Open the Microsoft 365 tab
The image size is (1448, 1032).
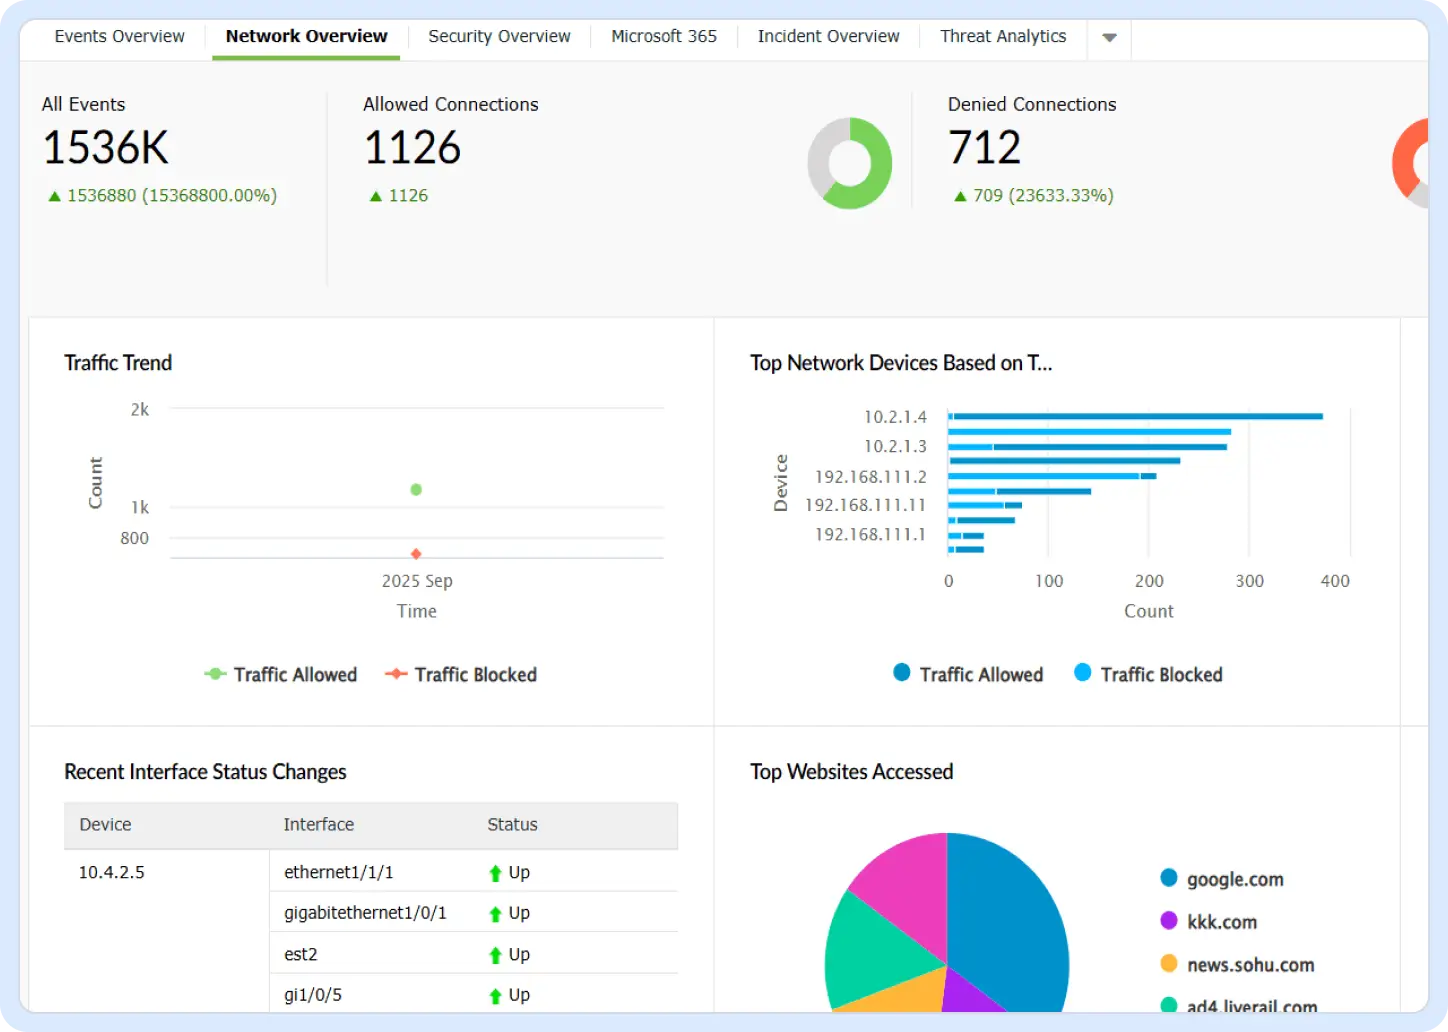(664, 36)
